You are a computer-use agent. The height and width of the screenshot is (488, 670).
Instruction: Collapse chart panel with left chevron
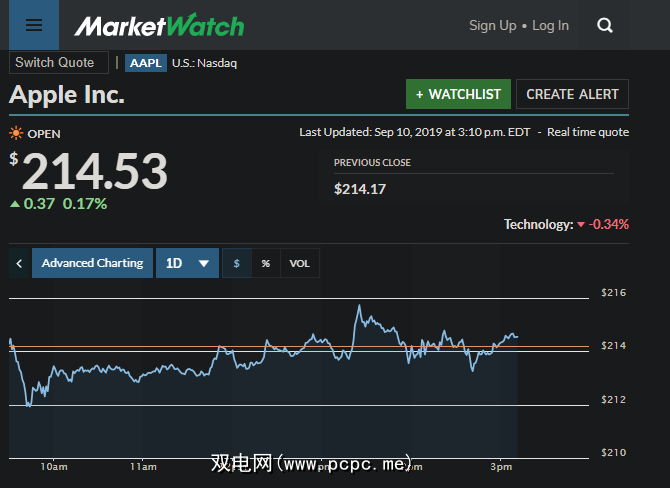19,263
